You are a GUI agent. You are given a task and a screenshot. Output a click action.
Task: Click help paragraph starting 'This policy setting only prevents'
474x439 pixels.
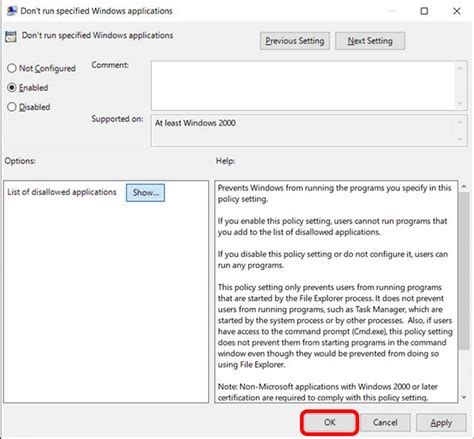[335, 326]
